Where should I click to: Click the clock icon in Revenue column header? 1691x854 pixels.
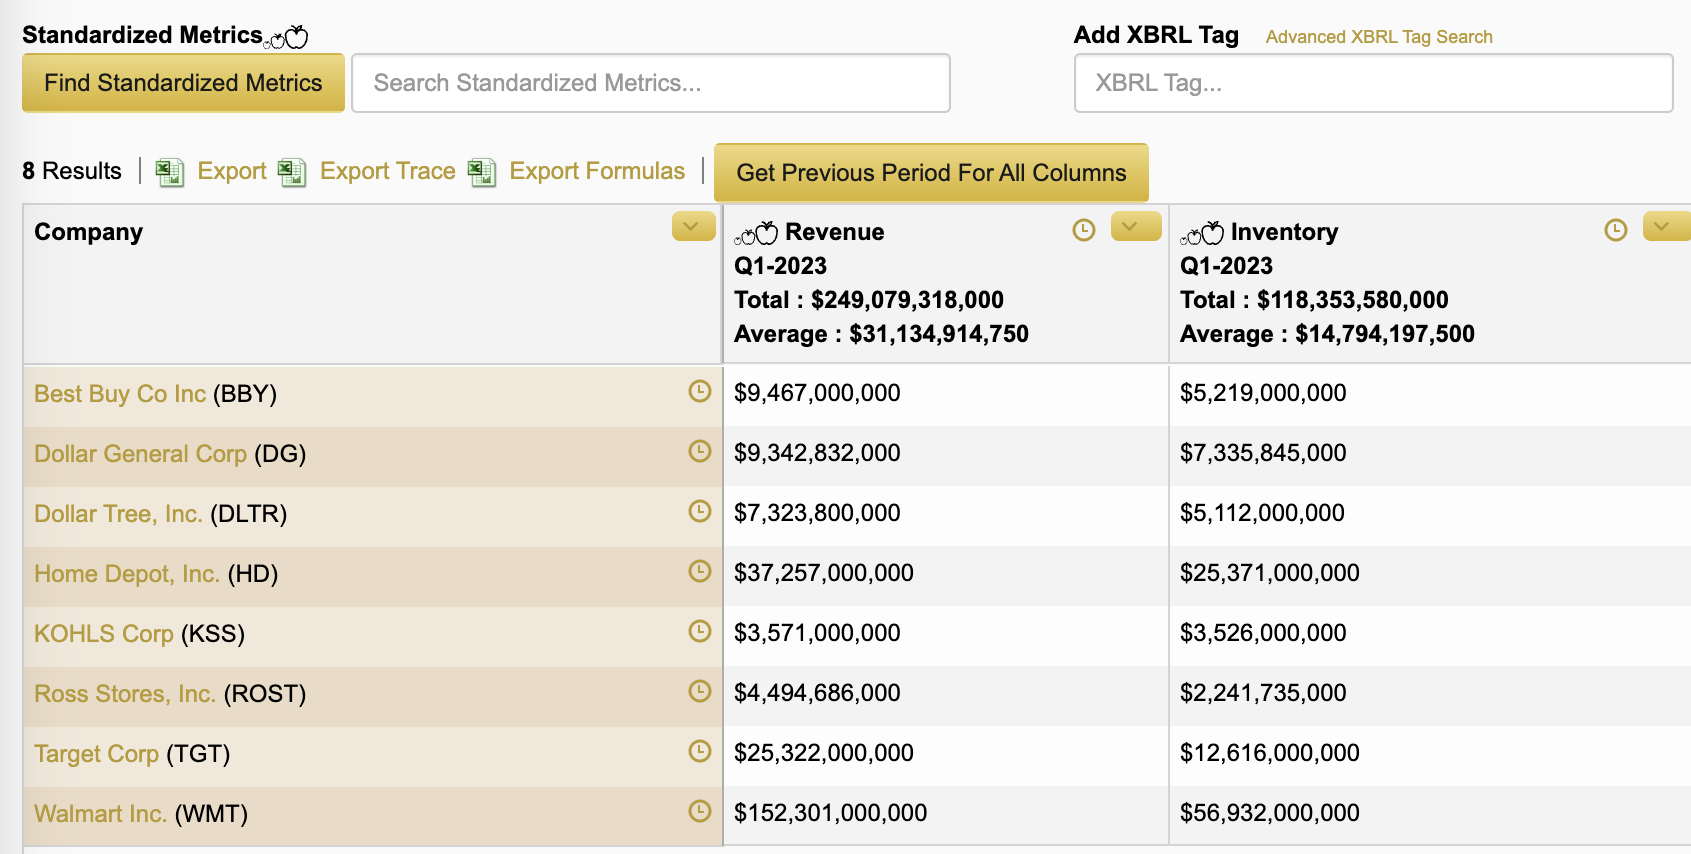coord(1084,230)
